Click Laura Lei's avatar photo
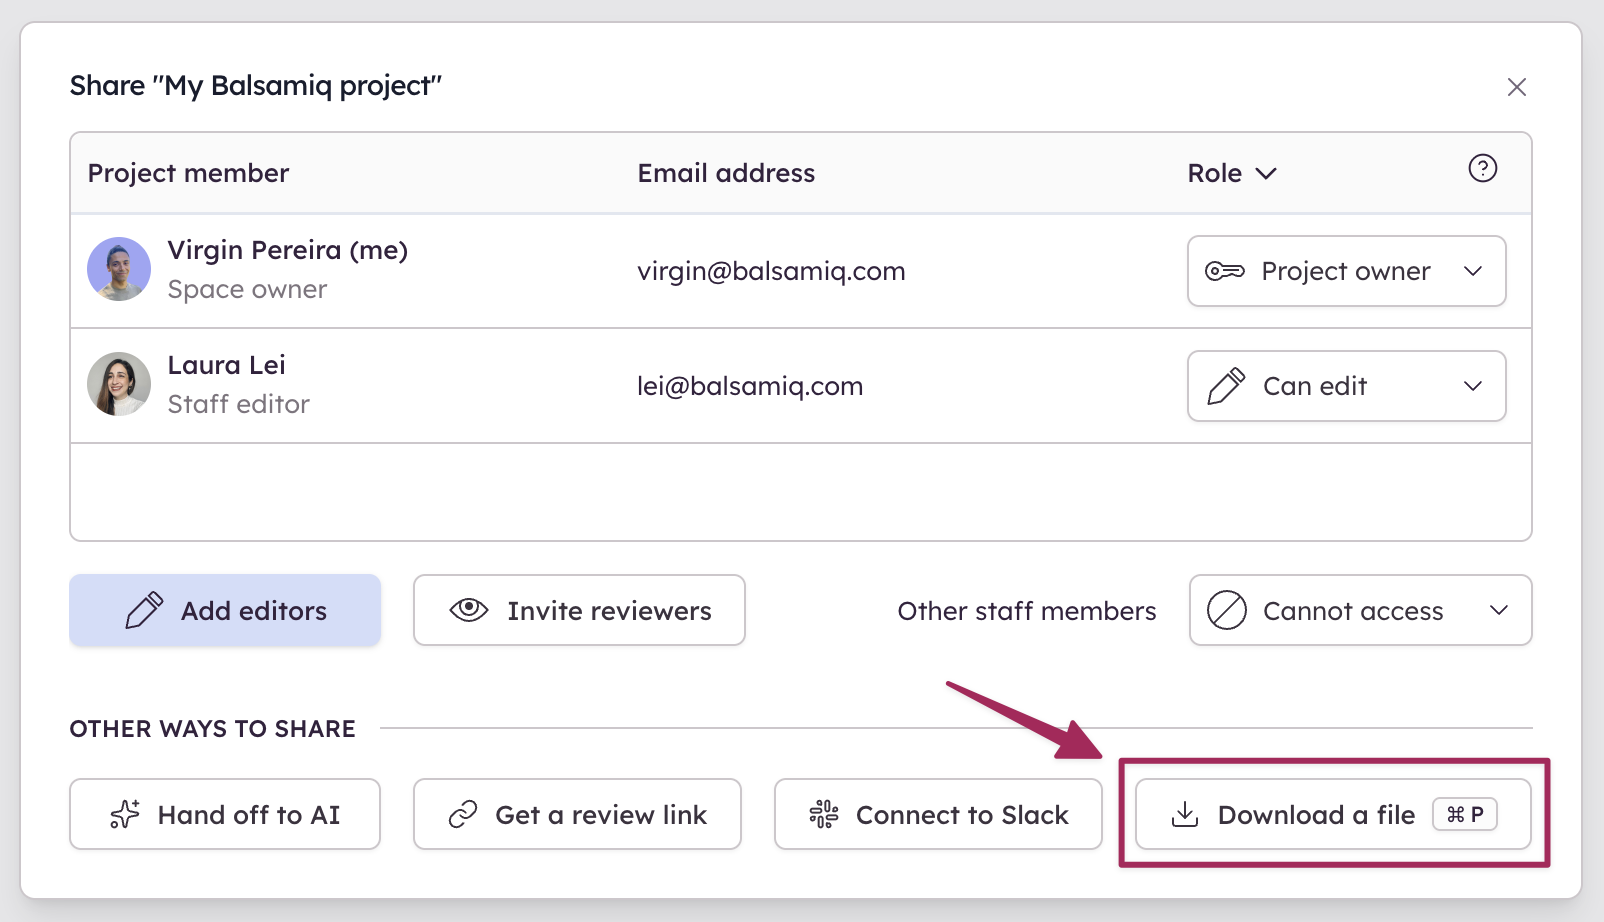The width and height of the screenshot is (1604, 922). click(119, 384)
